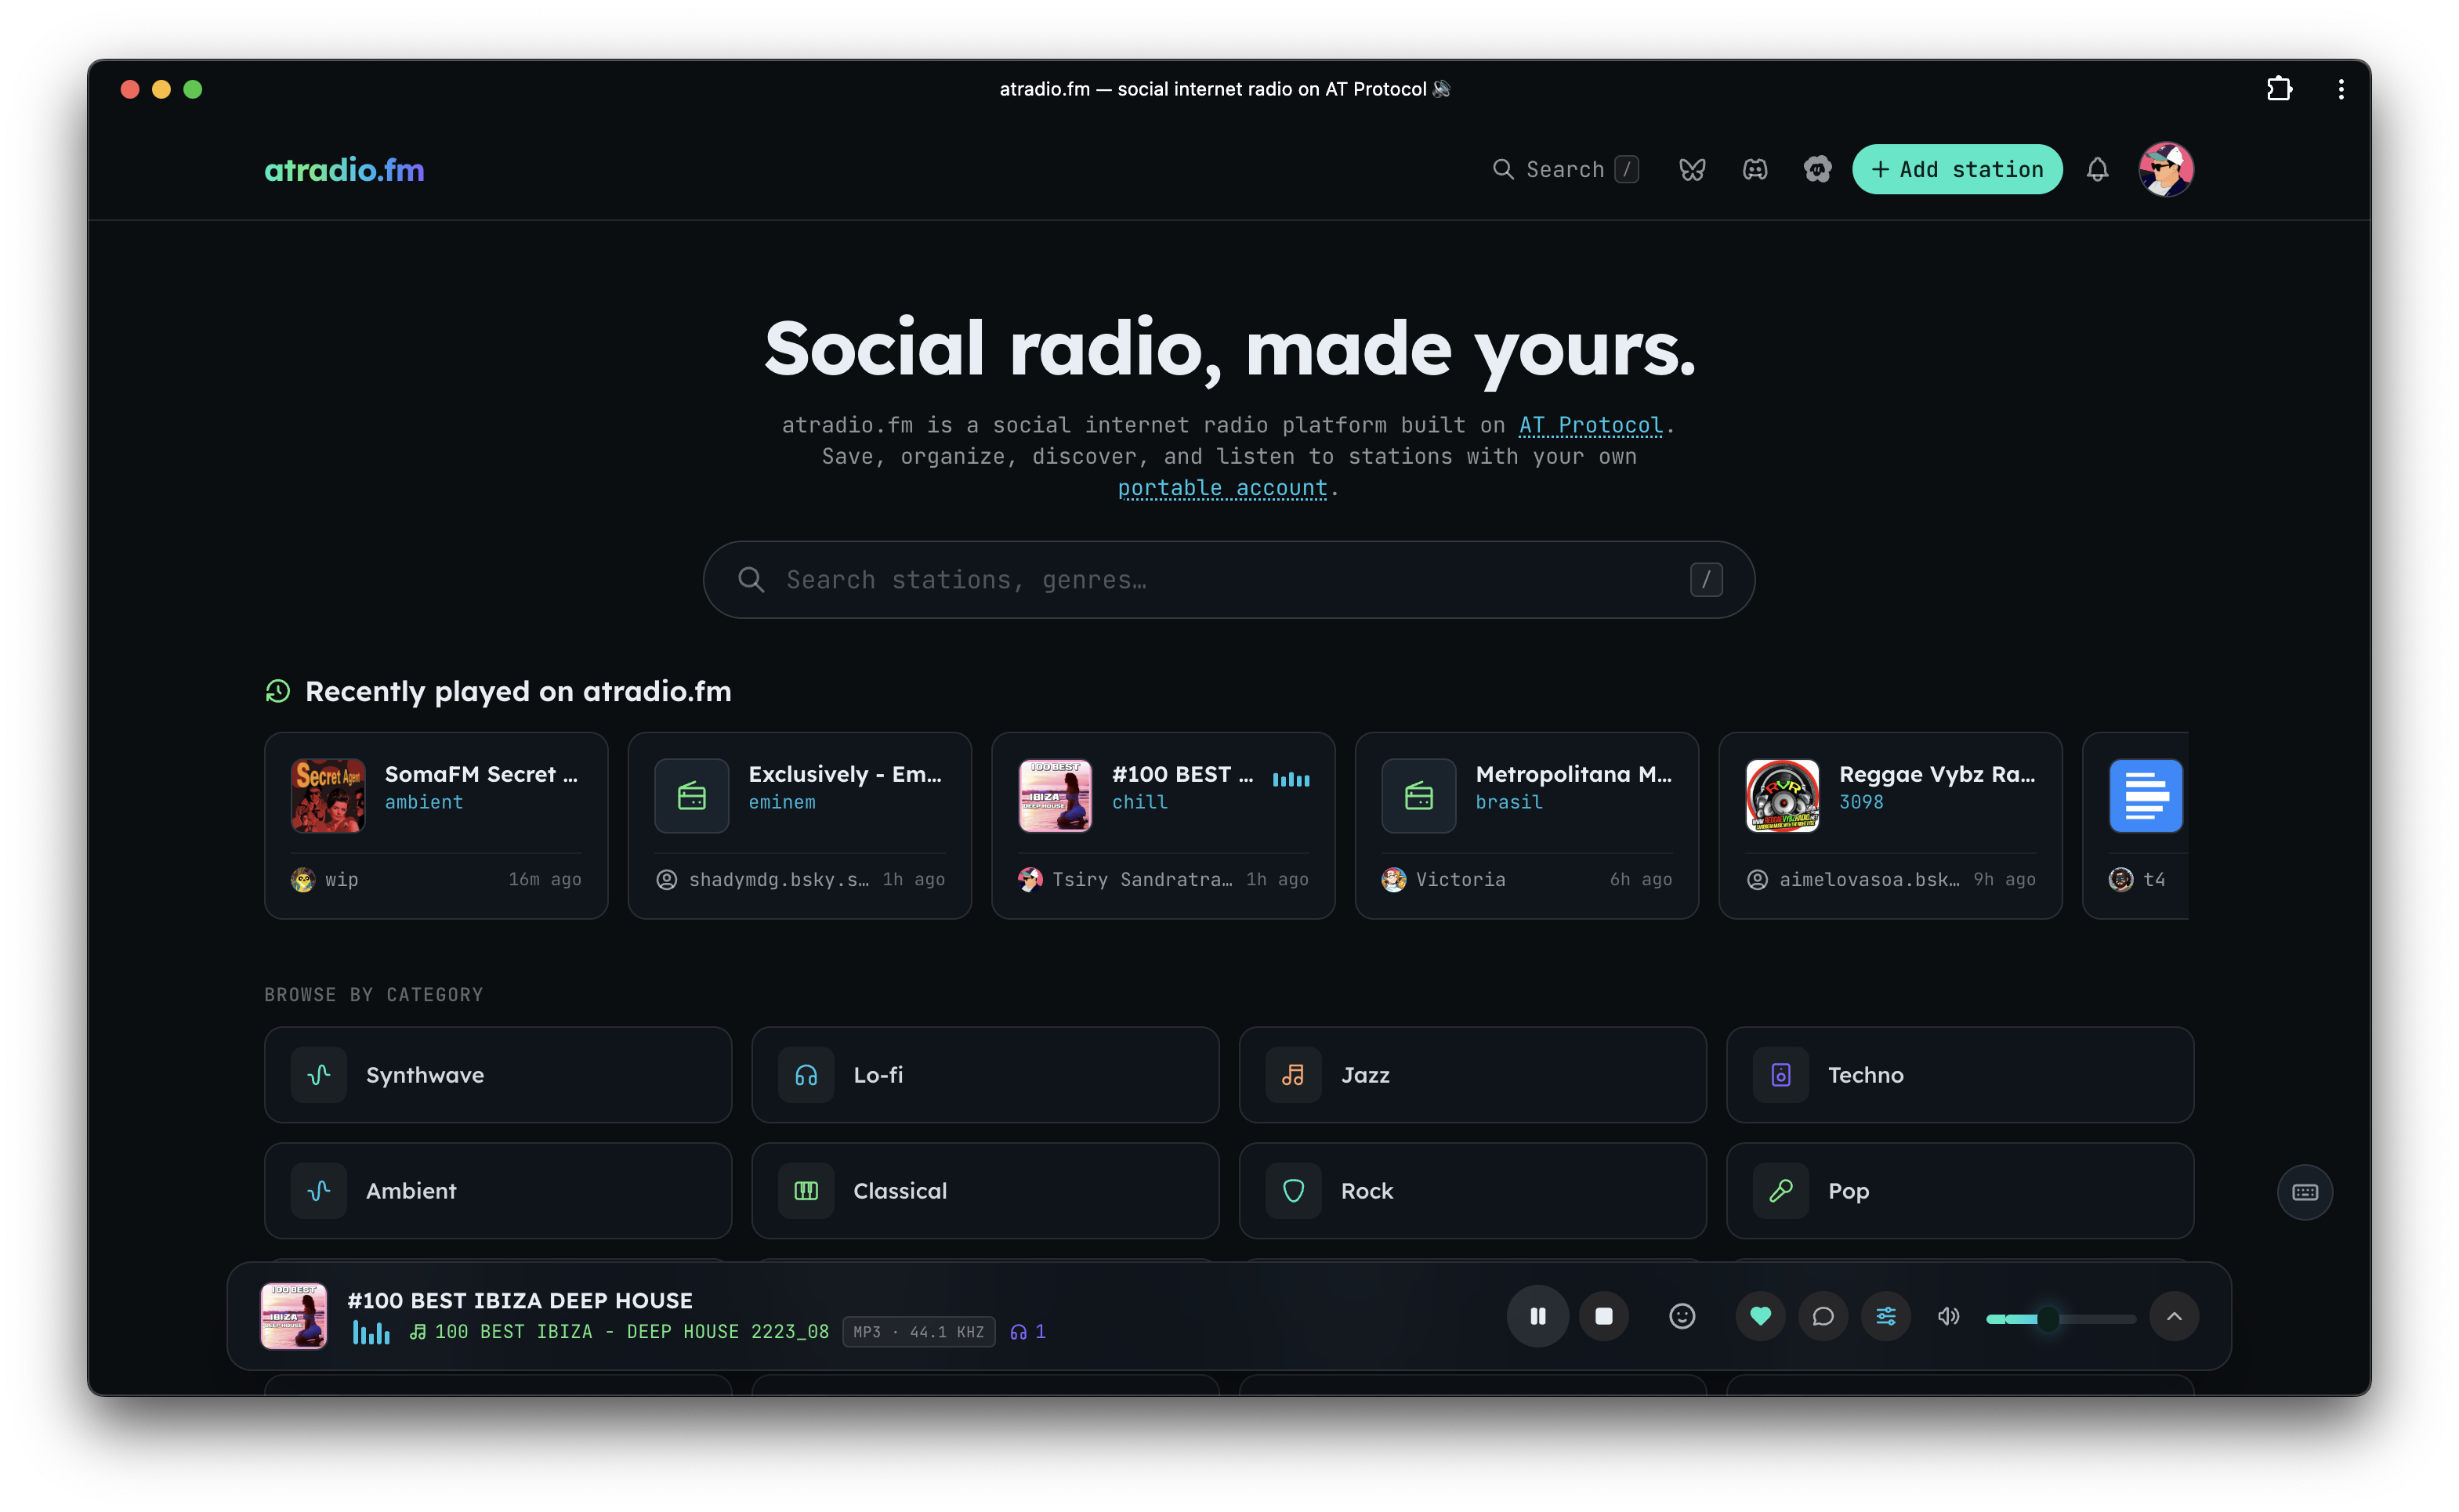Toggle favorite heart for current station

click(1760, 1316)
